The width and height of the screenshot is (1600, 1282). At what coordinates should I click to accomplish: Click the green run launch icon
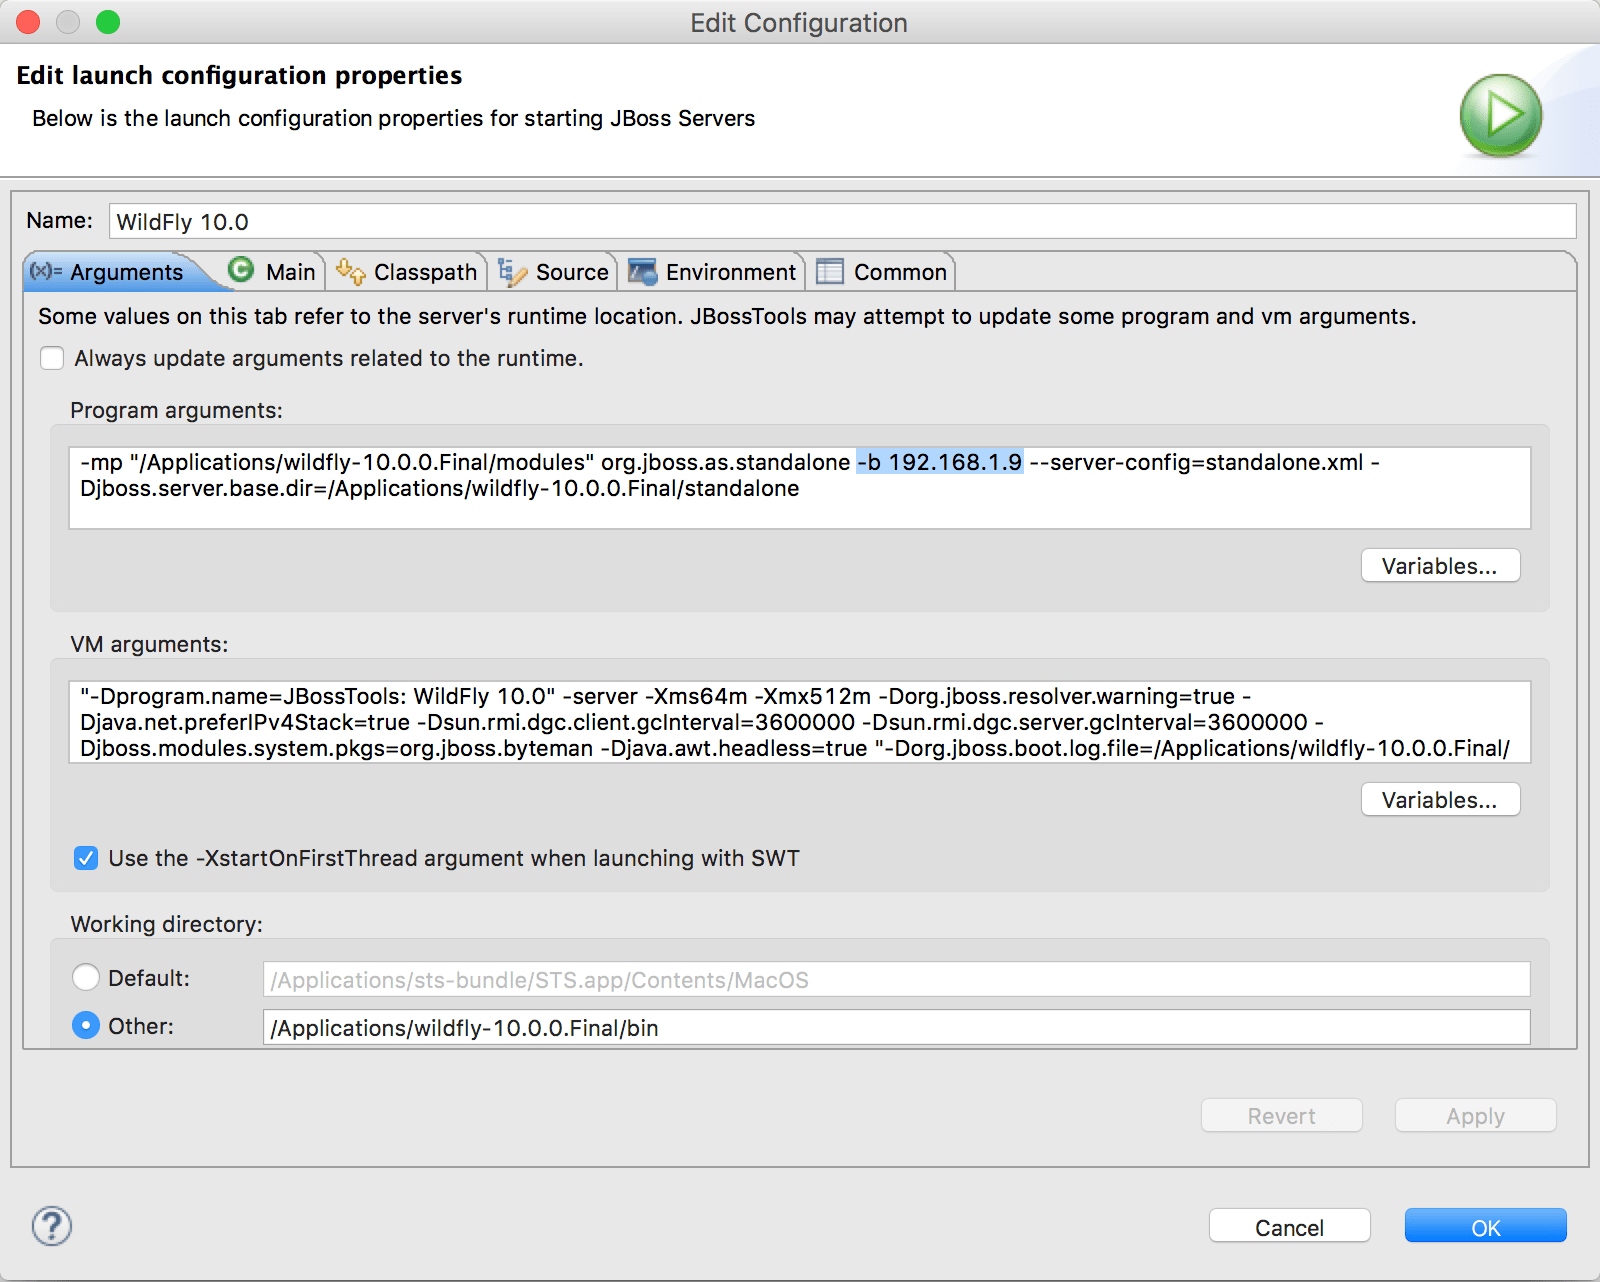tap(1500, 115)
